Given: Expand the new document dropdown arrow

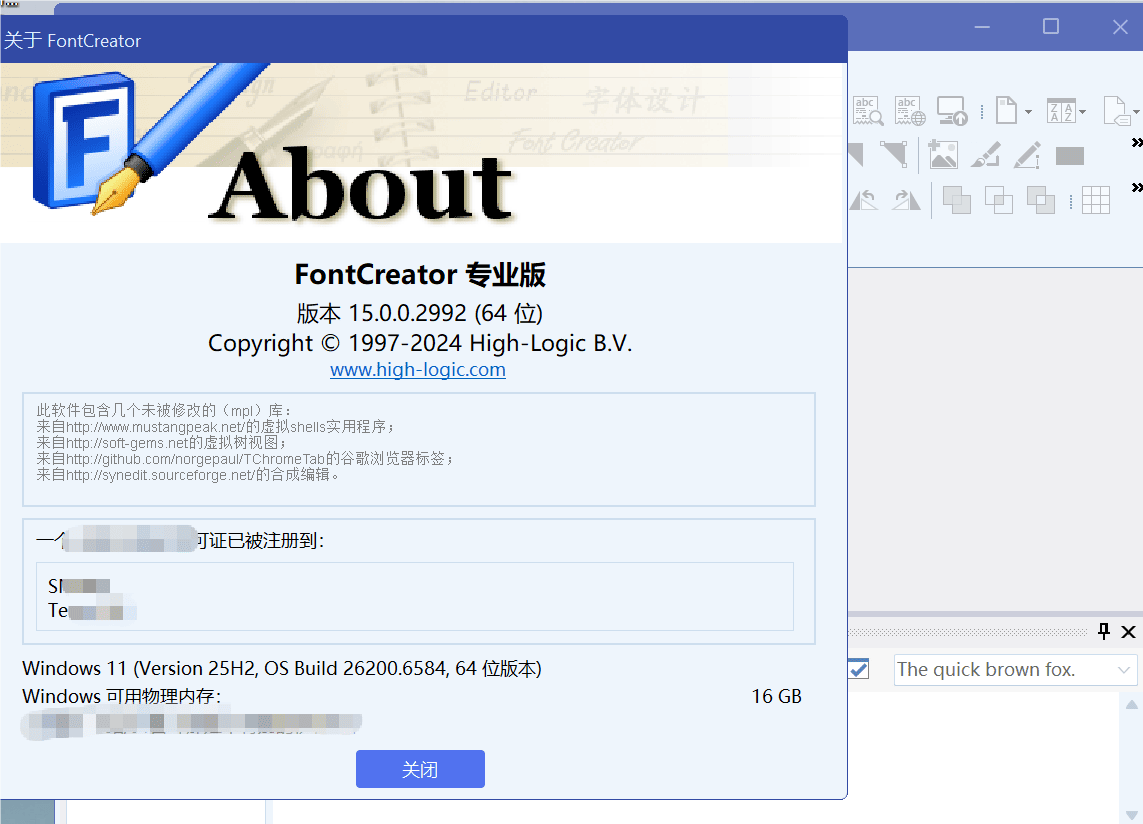Looking at the screenshot, I should (1028, 112).
